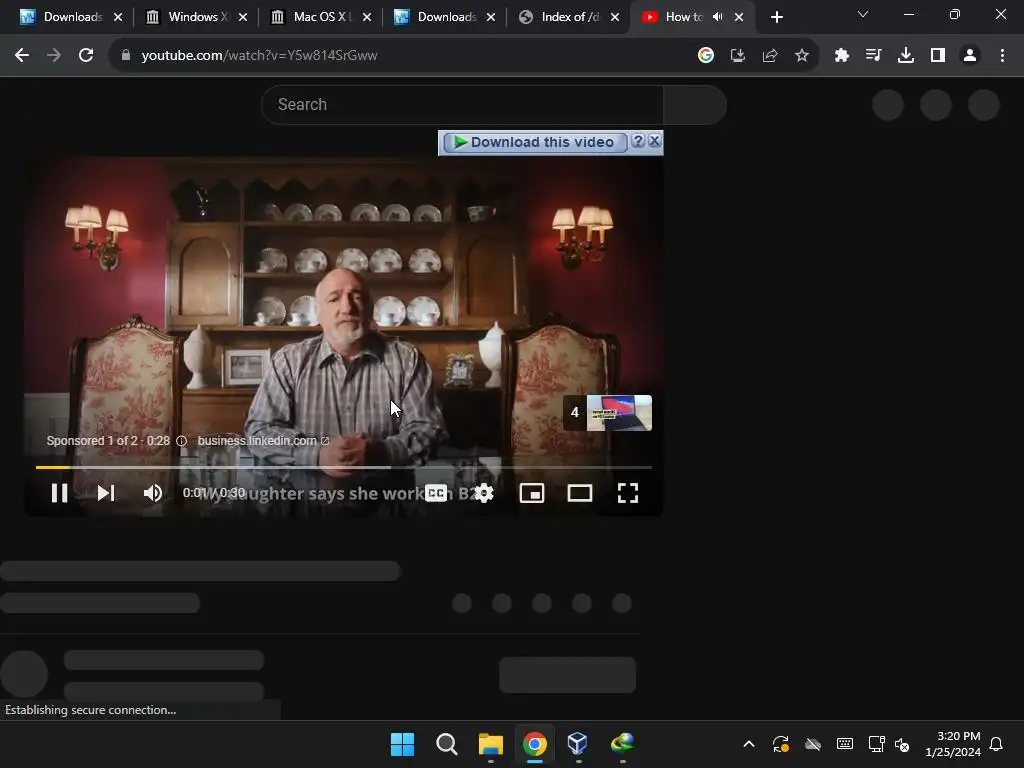
Task: Open media controls in toolbar
Action: click(873, 56)
